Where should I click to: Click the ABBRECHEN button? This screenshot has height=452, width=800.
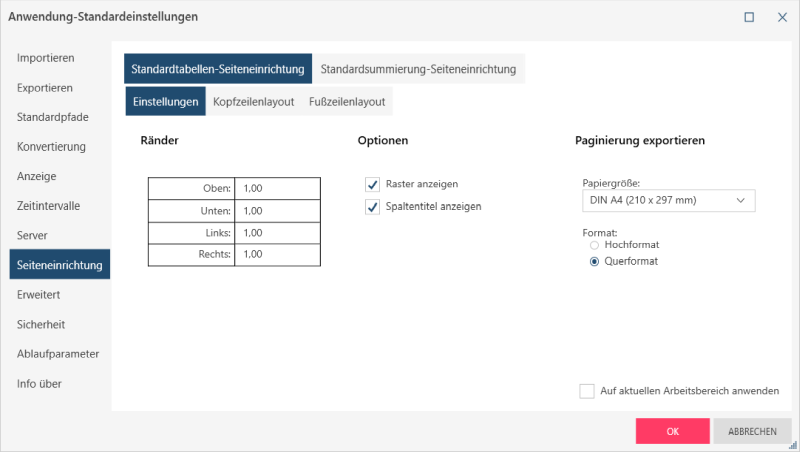pos(752,431)
